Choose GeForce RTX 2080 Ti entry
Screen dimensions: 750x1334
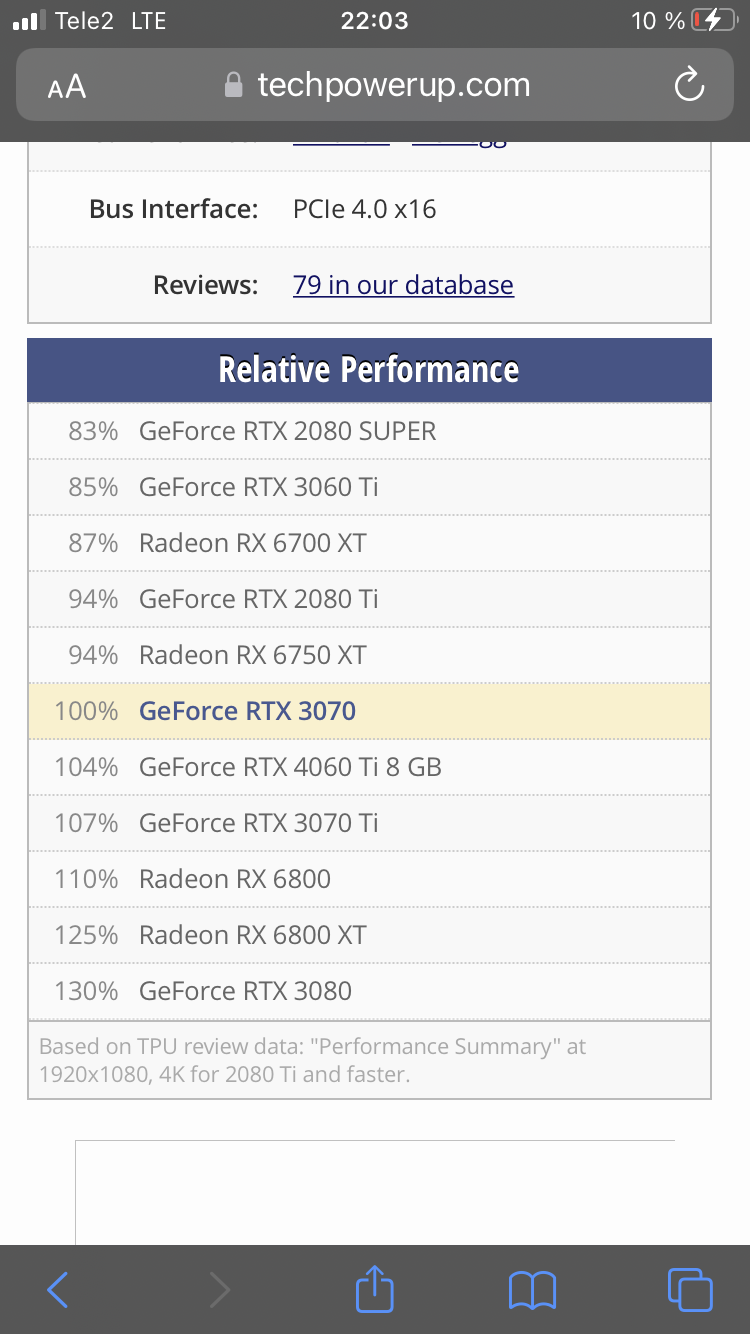pos(259,599)
